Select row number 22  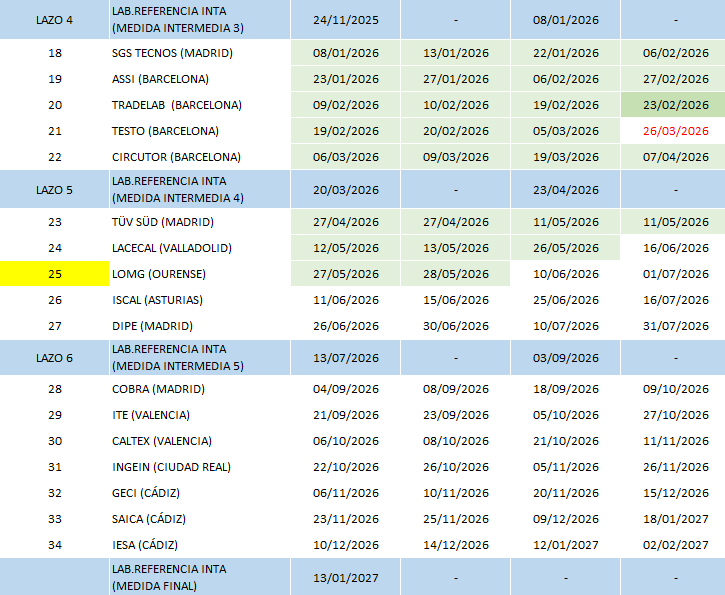pyautogui.click(x=55, y=157)
